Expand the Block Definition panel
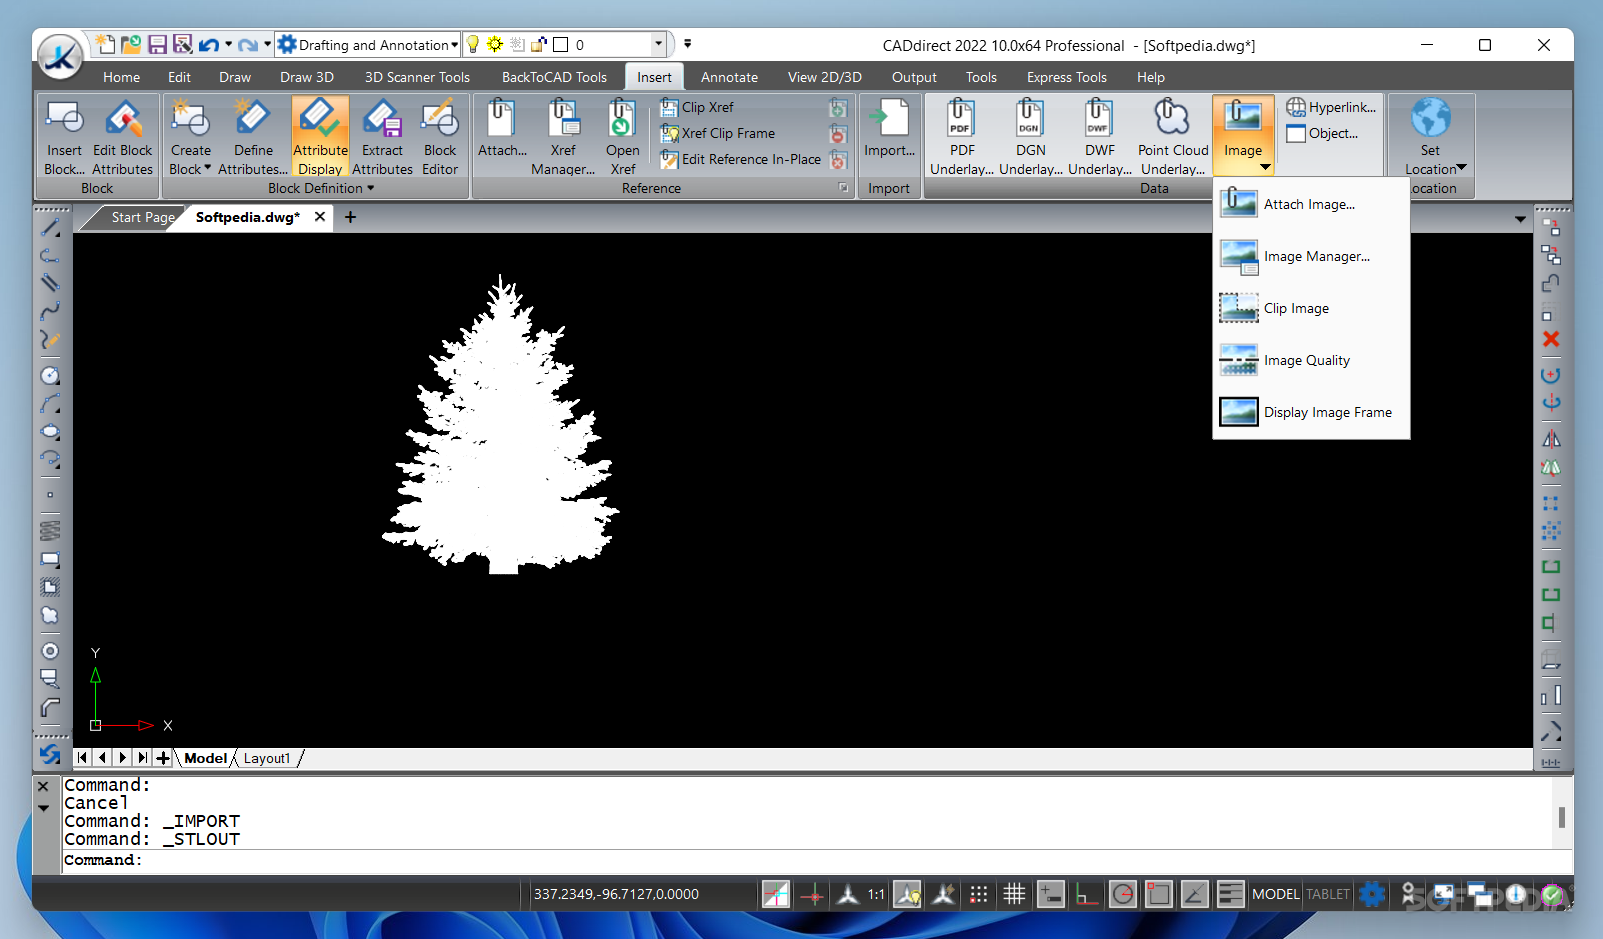 coord(321,188)
